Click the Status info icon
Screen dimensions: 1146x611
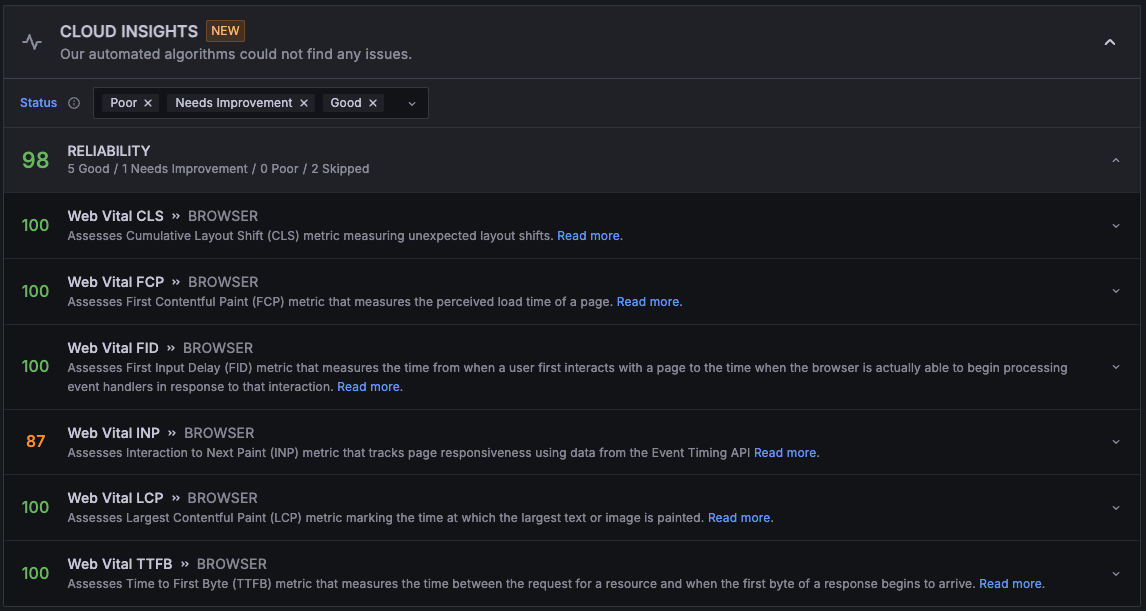[x=74, y=103]
